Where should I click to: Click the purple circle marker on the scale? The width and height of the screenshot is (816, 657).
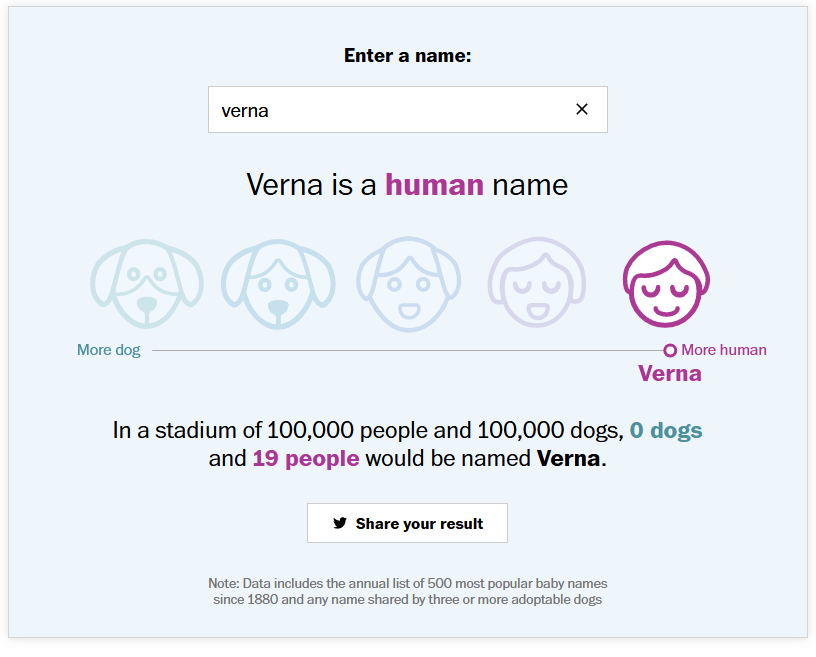pyautogui.click(x=670, y=350)
